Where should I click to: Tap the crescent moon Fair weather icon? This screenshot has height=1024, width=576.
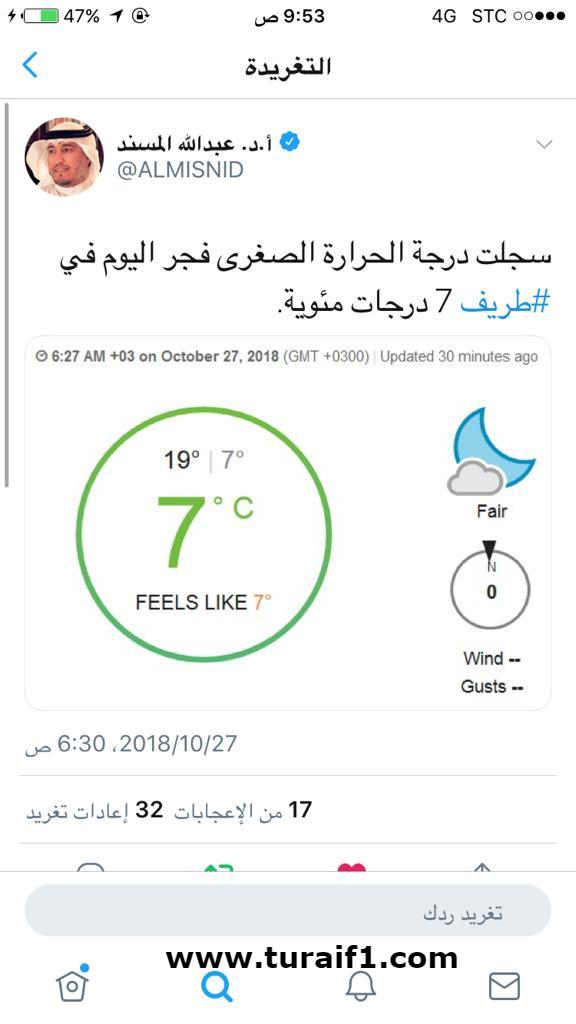491,452
